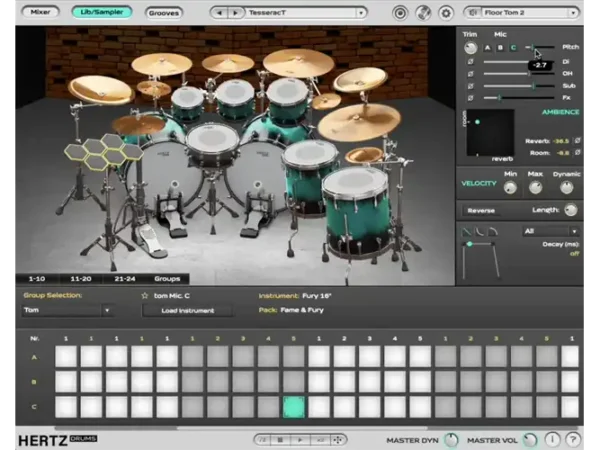Image resolution: width=600 pixels, height=450 pixels.
Task: Click the first cell in row A
Action: point(66,356)
